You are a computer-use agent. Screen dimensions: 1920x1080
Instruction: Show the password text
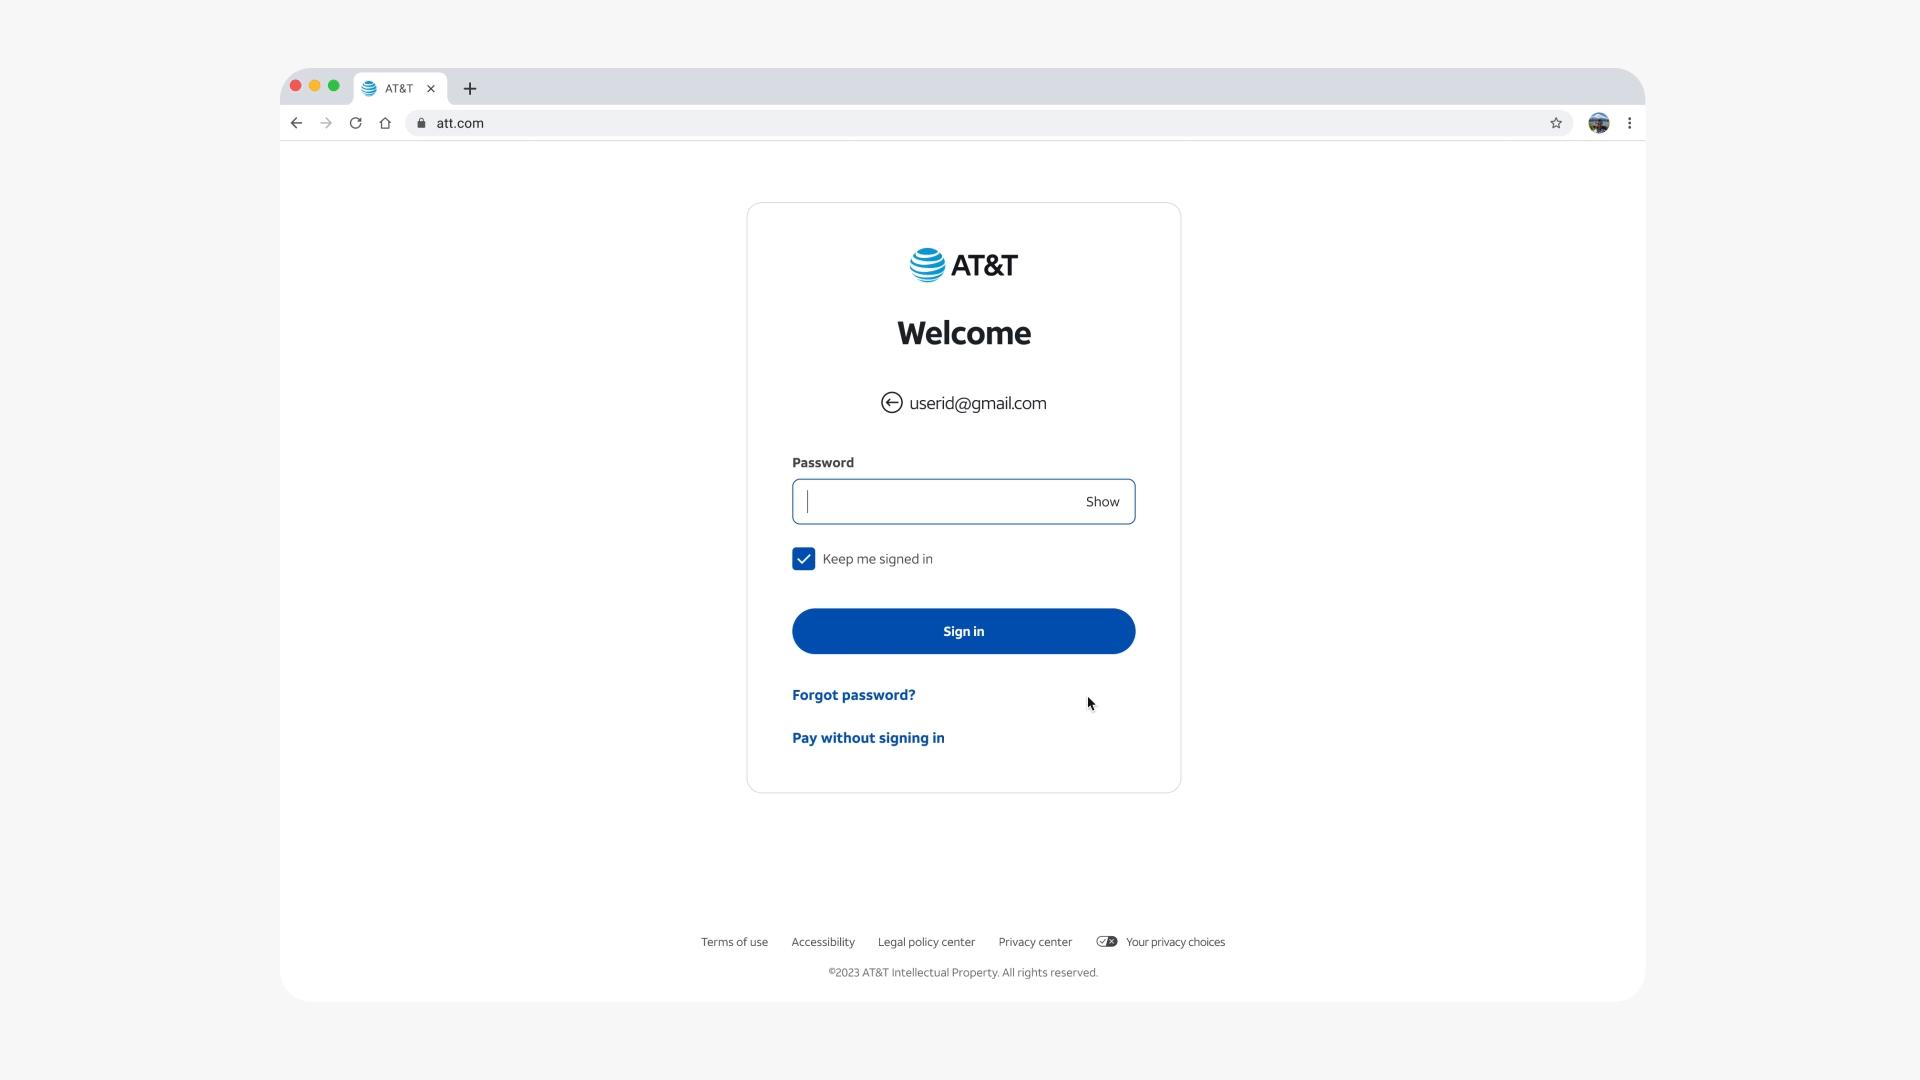tap(1103, 502)
